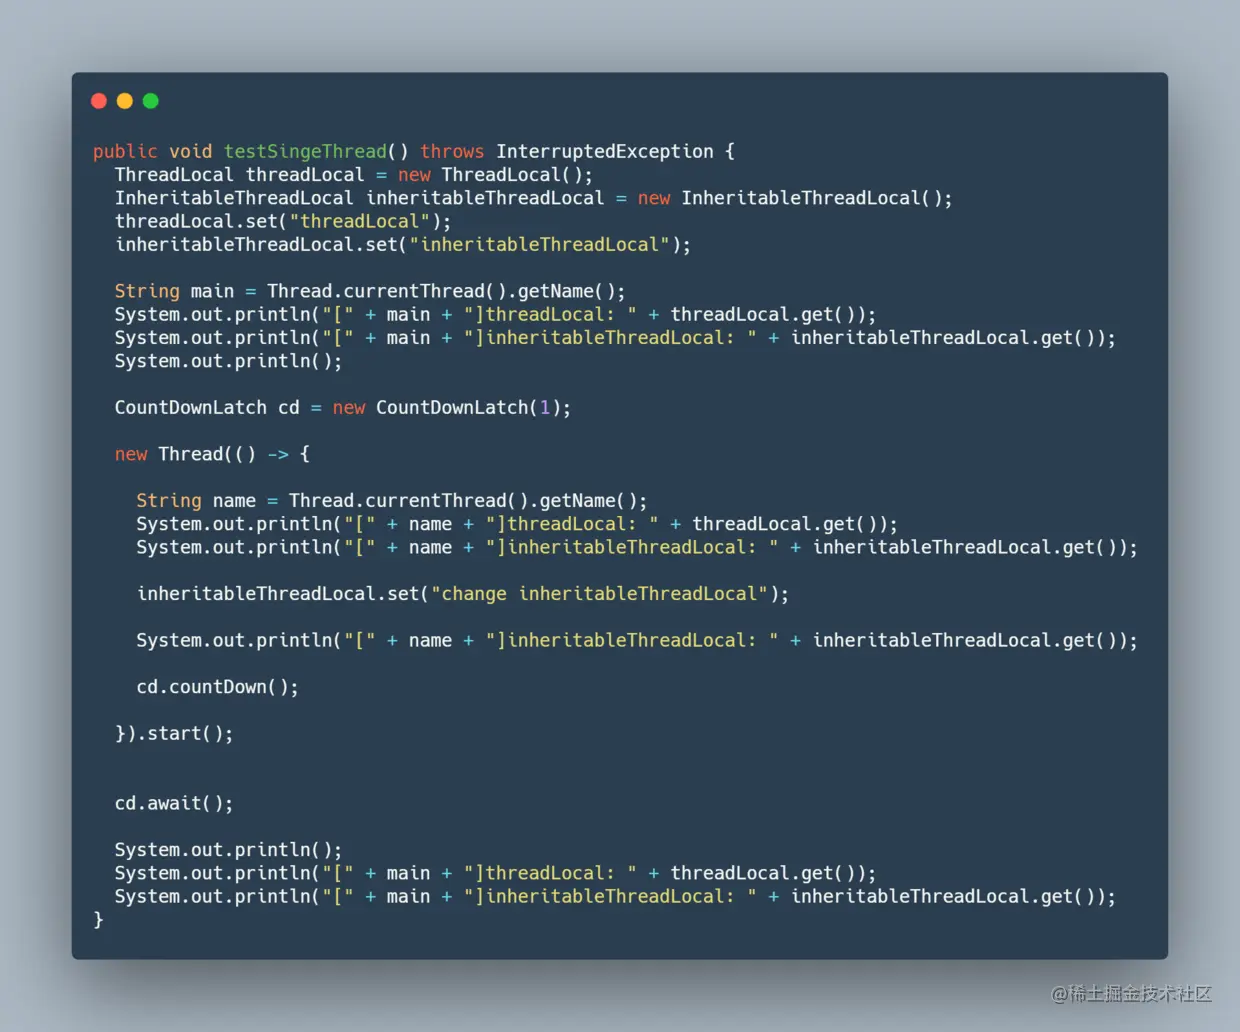The height and width of the screenshot is (1032, 1240).
Task: Select the variable name inheritableThreadLocal declaration
Action: click(x=486, y=197)
